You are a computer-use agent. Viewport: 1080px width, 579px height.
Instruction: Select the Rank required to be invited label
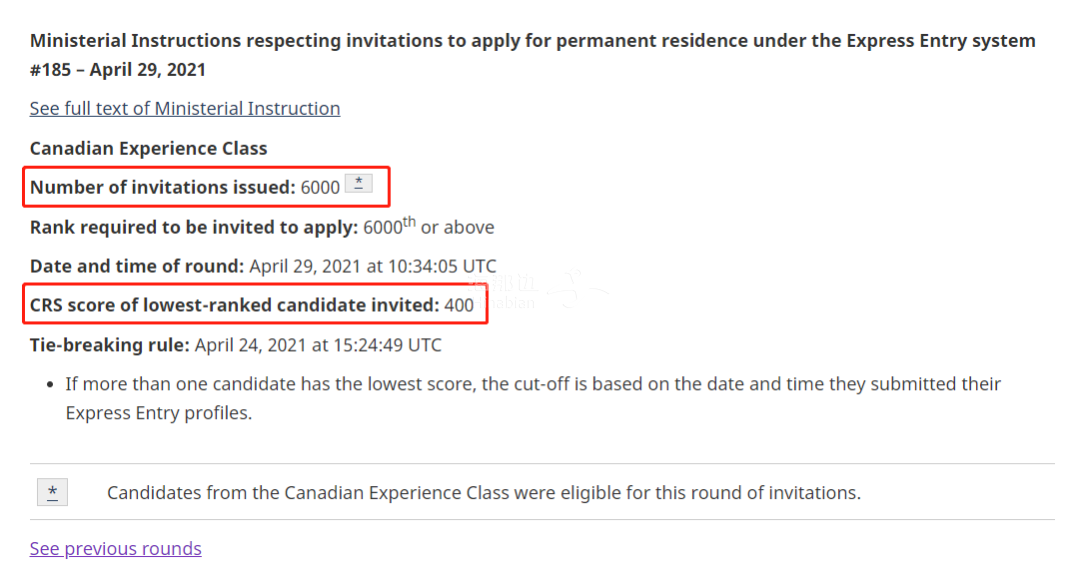pos(194,227)
